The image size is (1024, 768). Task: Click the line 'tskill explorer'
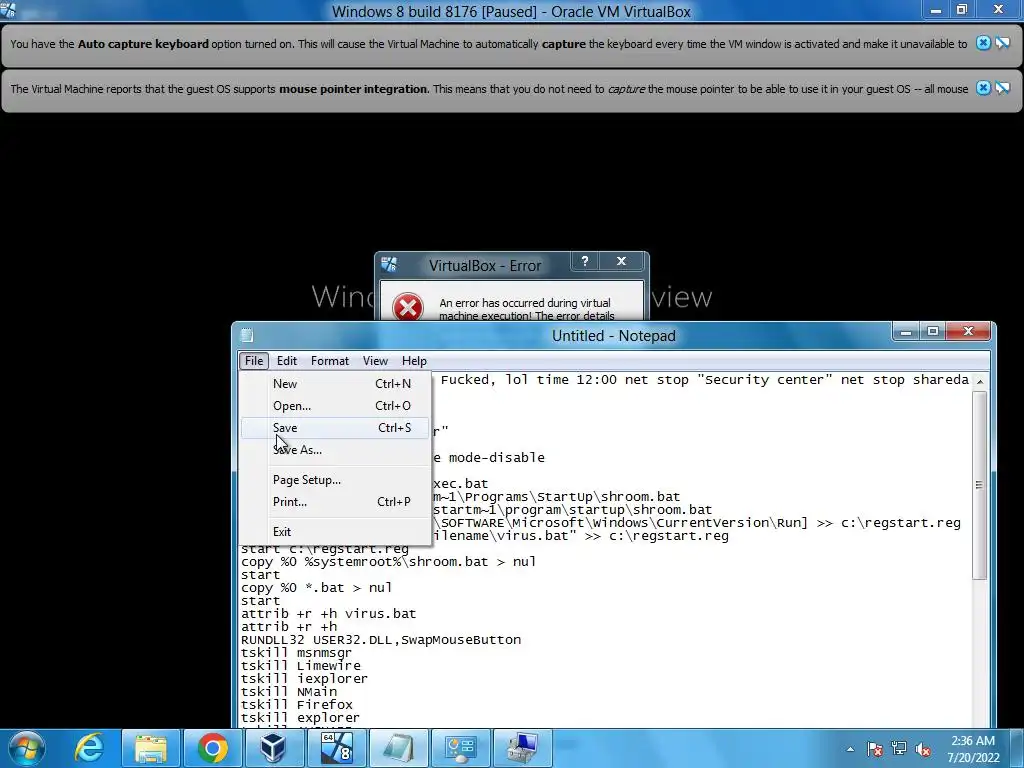tap(300, 718)
